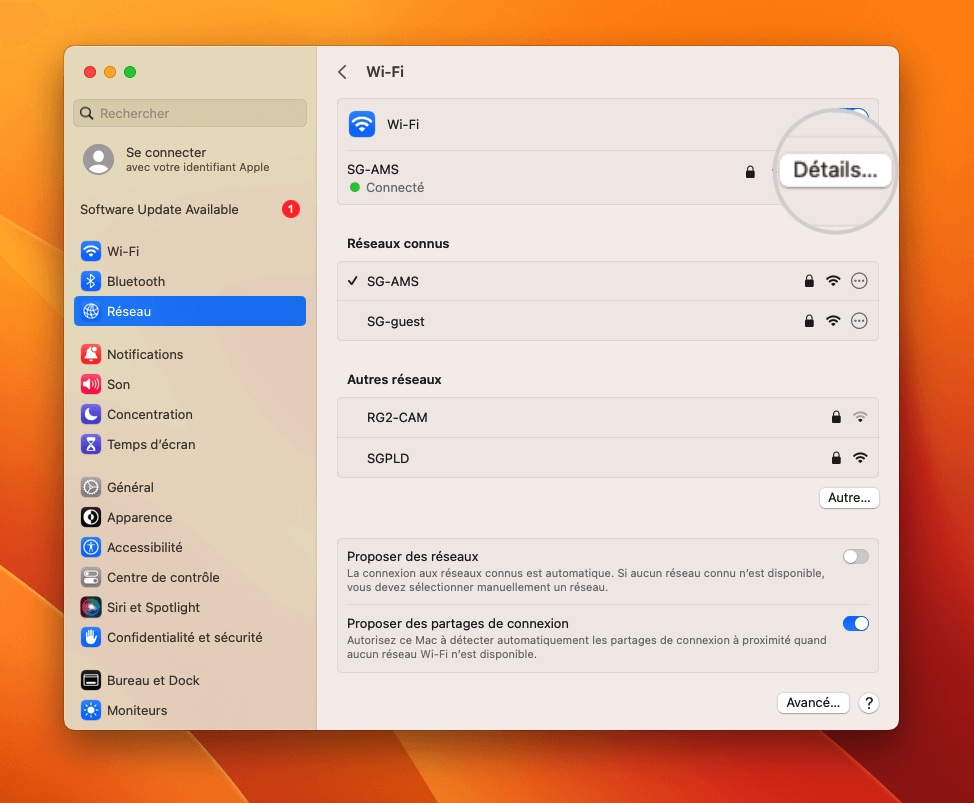Open more options for SG-AMS
Screen dimensions: 974x803
tap(859, 281)
